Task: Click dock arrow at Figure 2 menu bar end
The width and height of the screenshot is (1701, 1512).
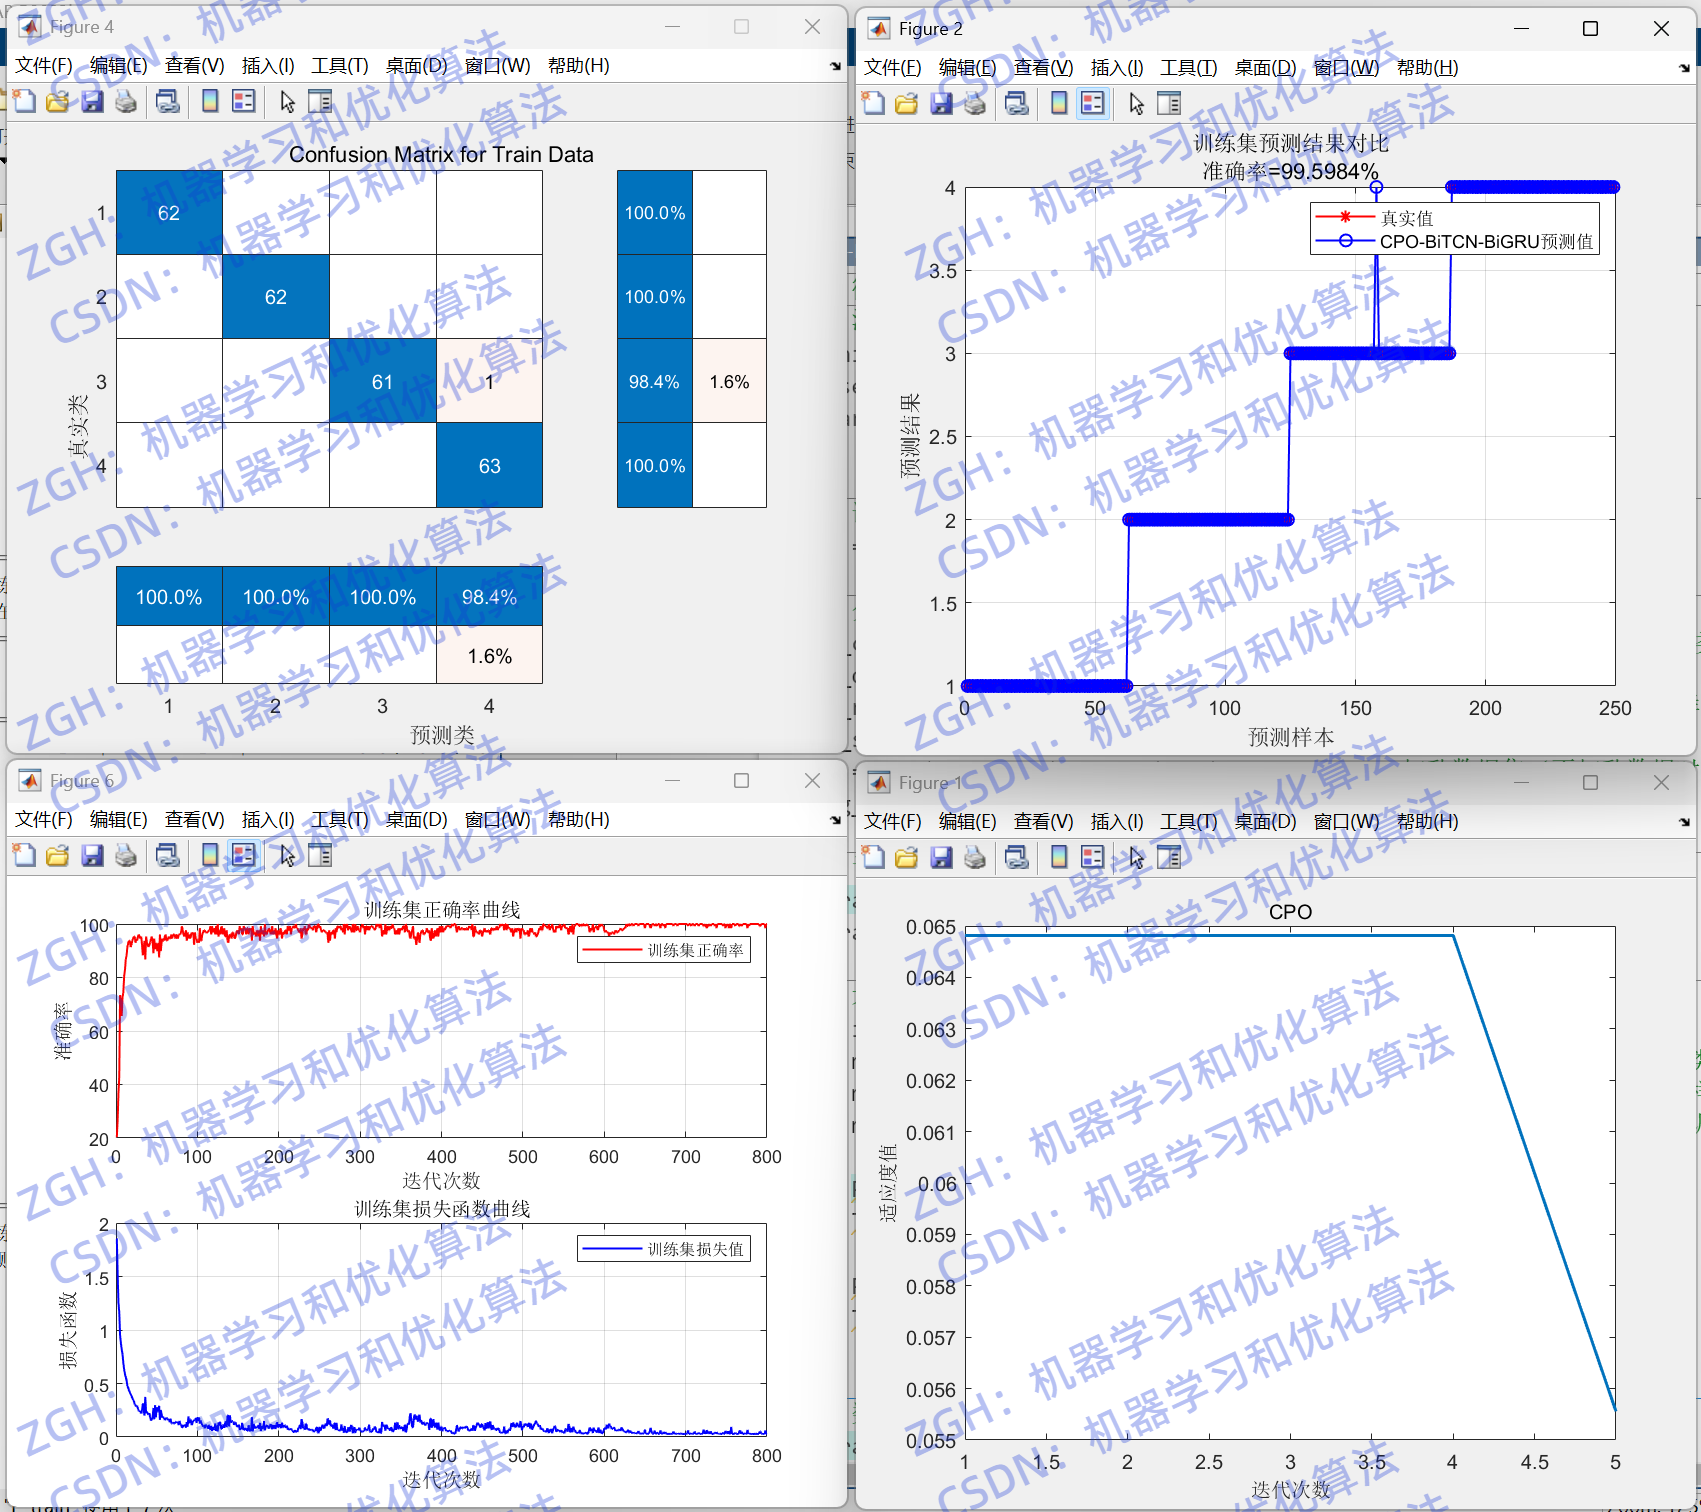Action: click(1684, 68)
